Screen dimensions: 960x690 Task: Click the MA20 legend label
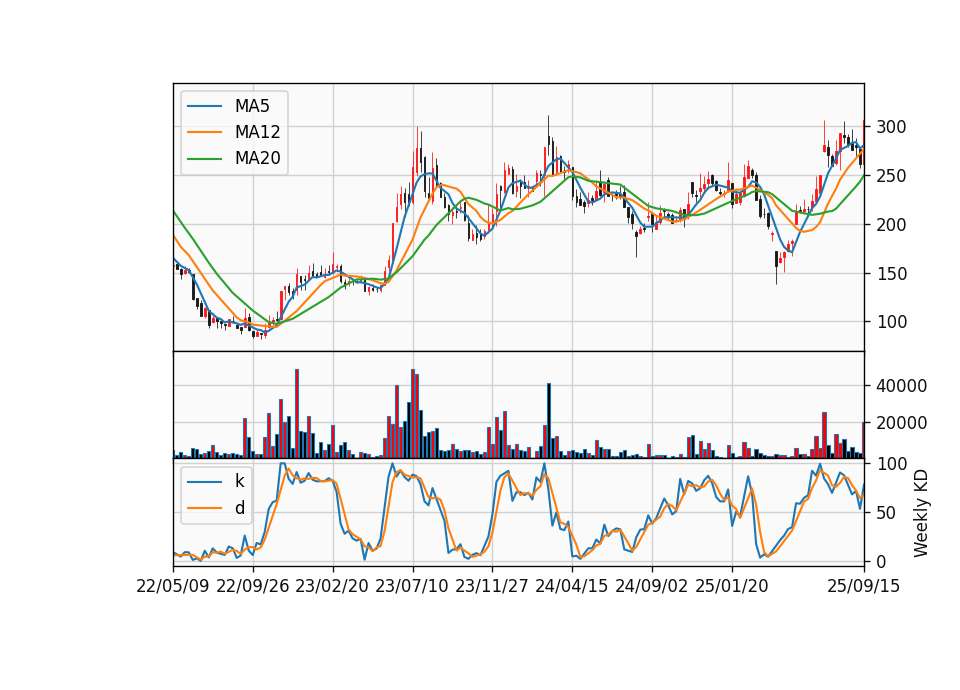pos(257,158)
